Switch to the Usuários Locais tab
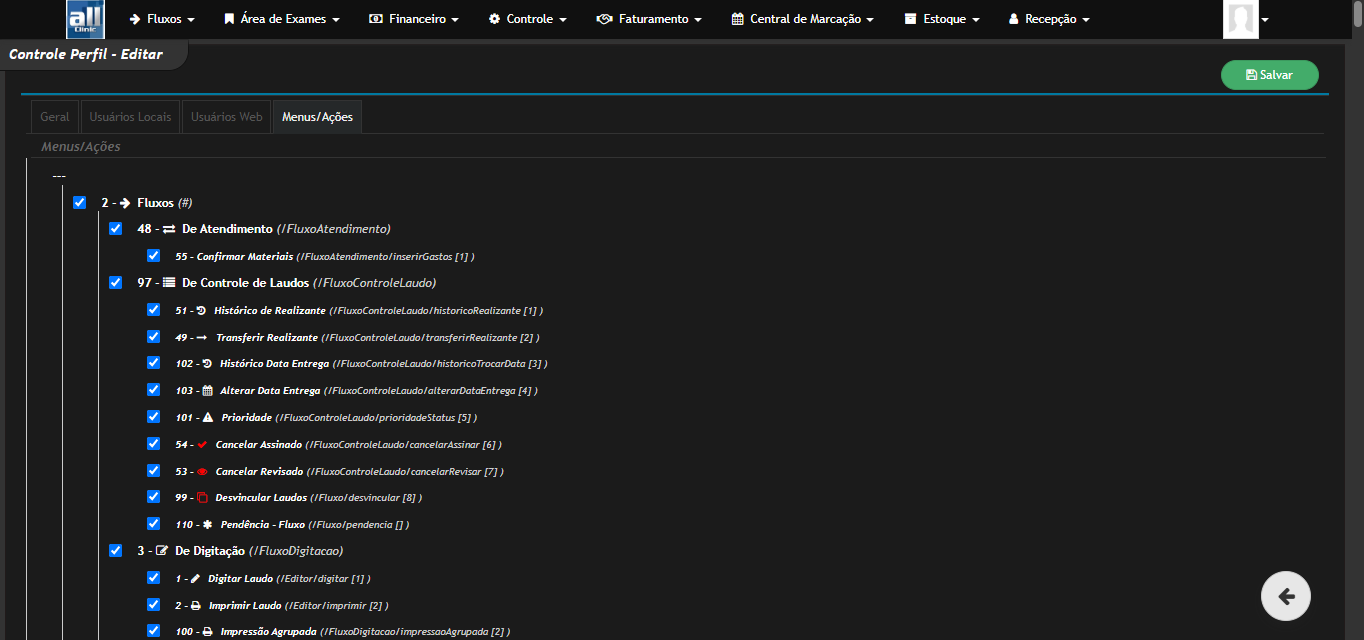 pyautogui.click(x=130, y=117)
